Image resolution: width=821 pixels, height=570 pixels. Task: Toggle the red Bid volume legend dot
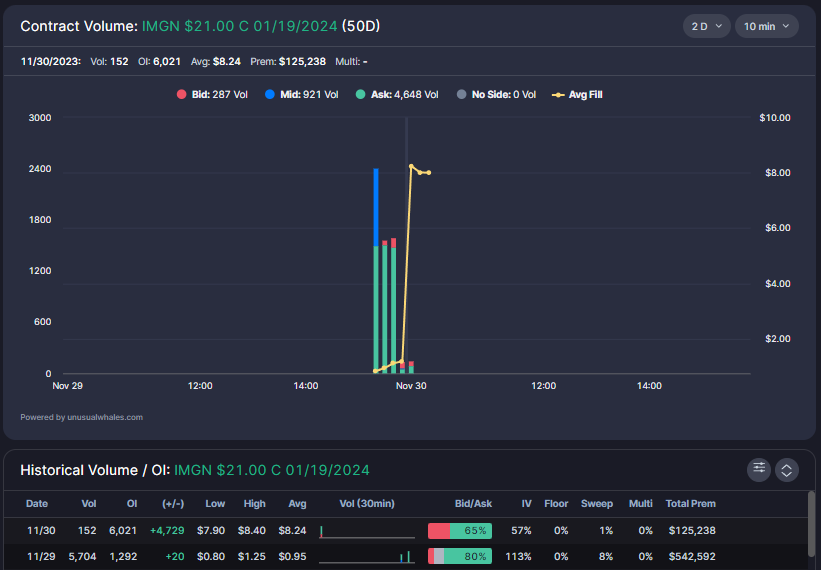(182, 95)
